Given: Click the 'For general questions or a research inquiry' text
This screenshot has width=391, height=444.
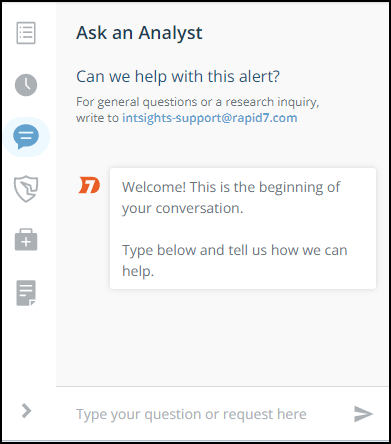Looking at the screenshot, I should (x=198, y=102).
